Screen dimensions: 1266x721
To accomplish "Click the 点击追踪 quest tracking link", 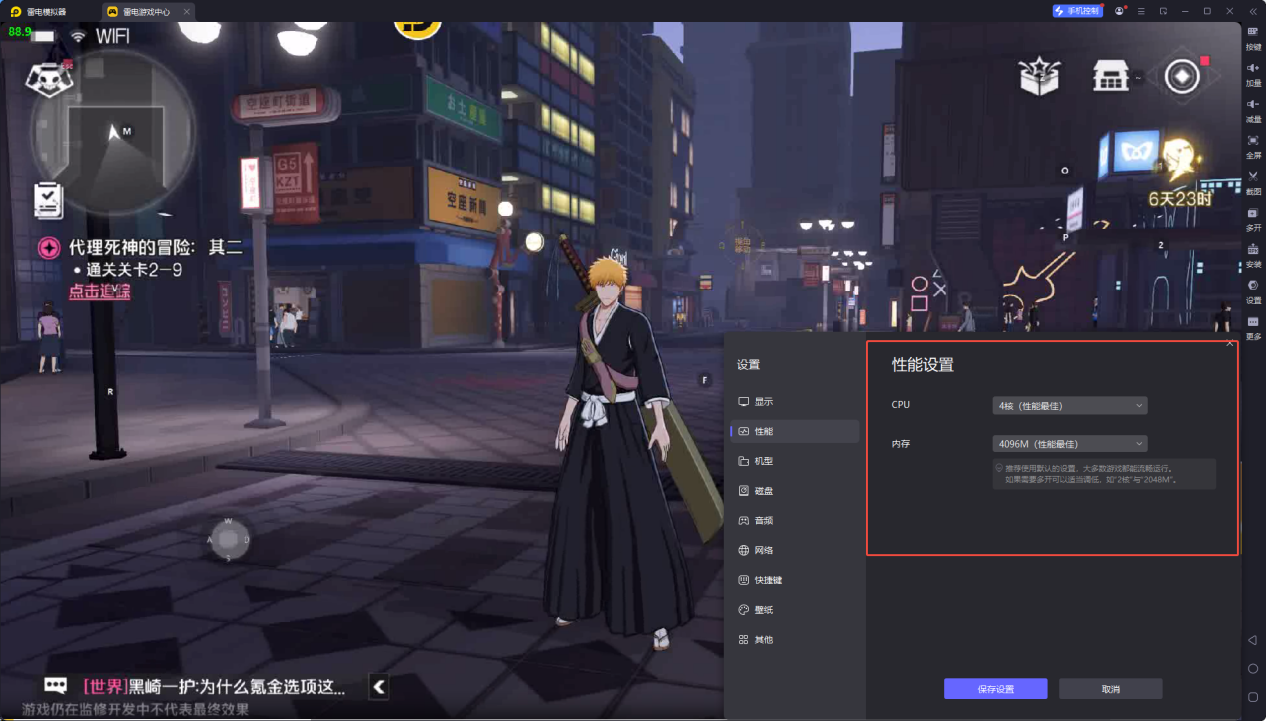I will (99, 291).
